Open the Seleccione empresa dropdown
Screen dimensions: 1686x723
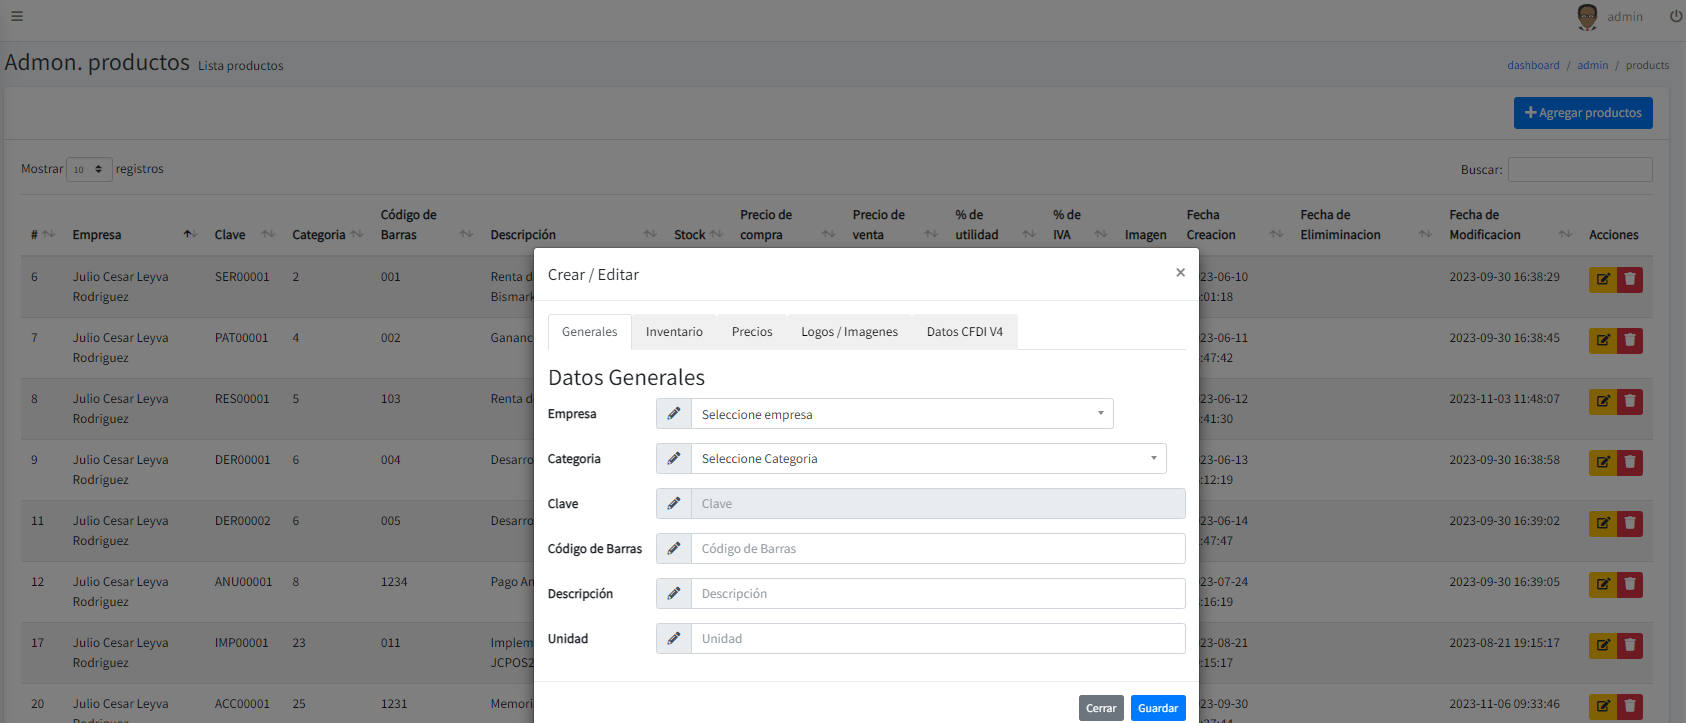(901, 414)
